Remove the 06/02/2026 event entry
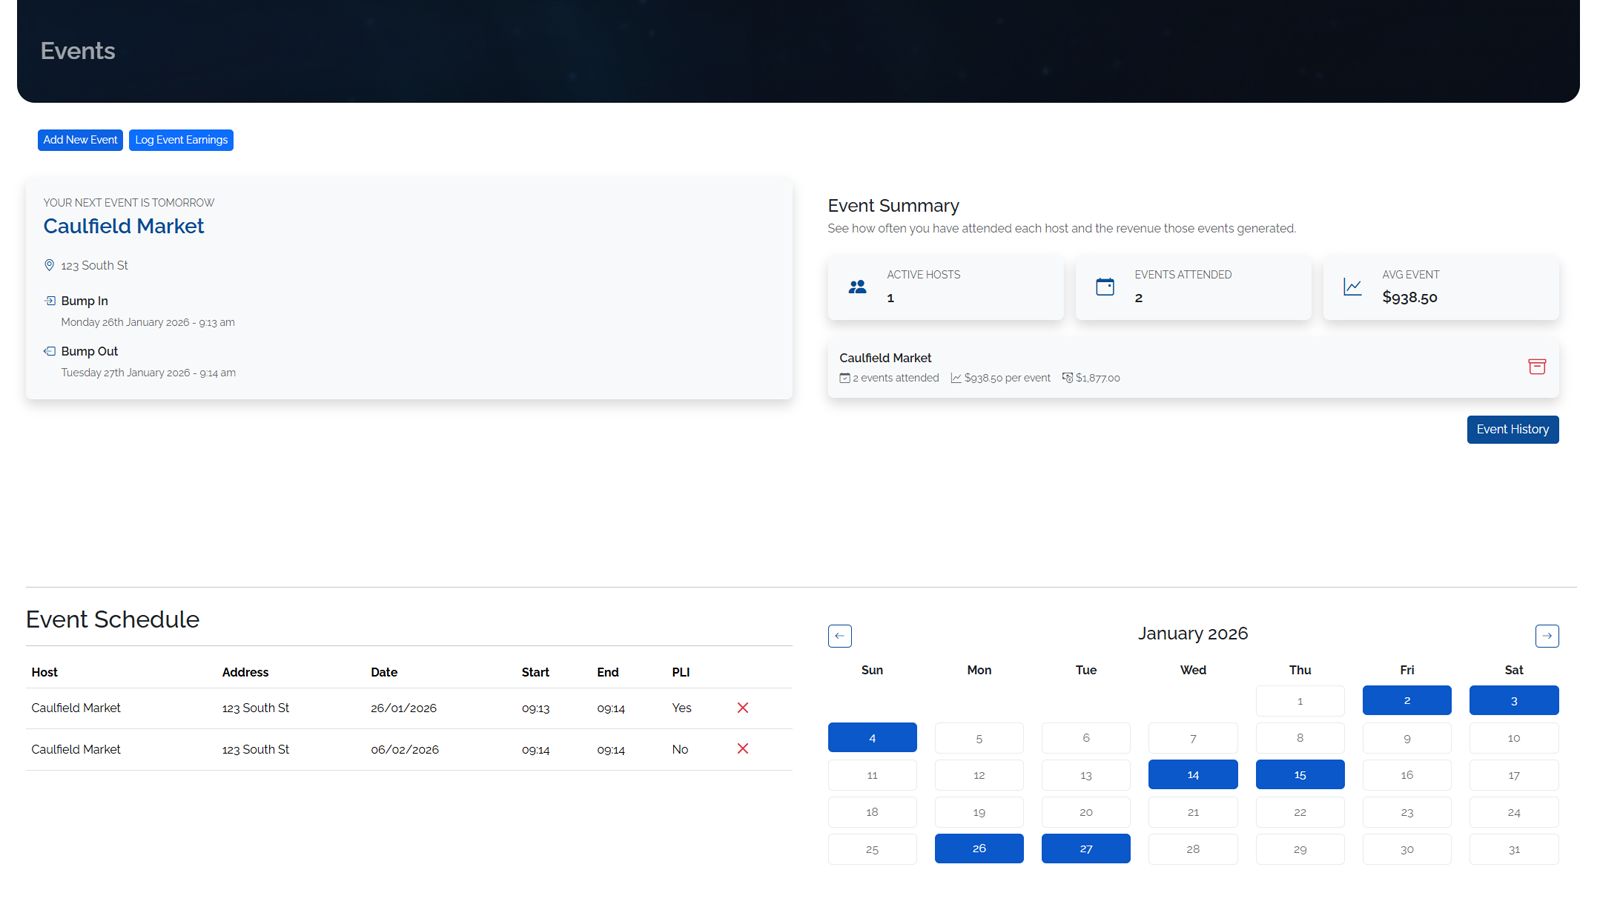 pos(743,748)
